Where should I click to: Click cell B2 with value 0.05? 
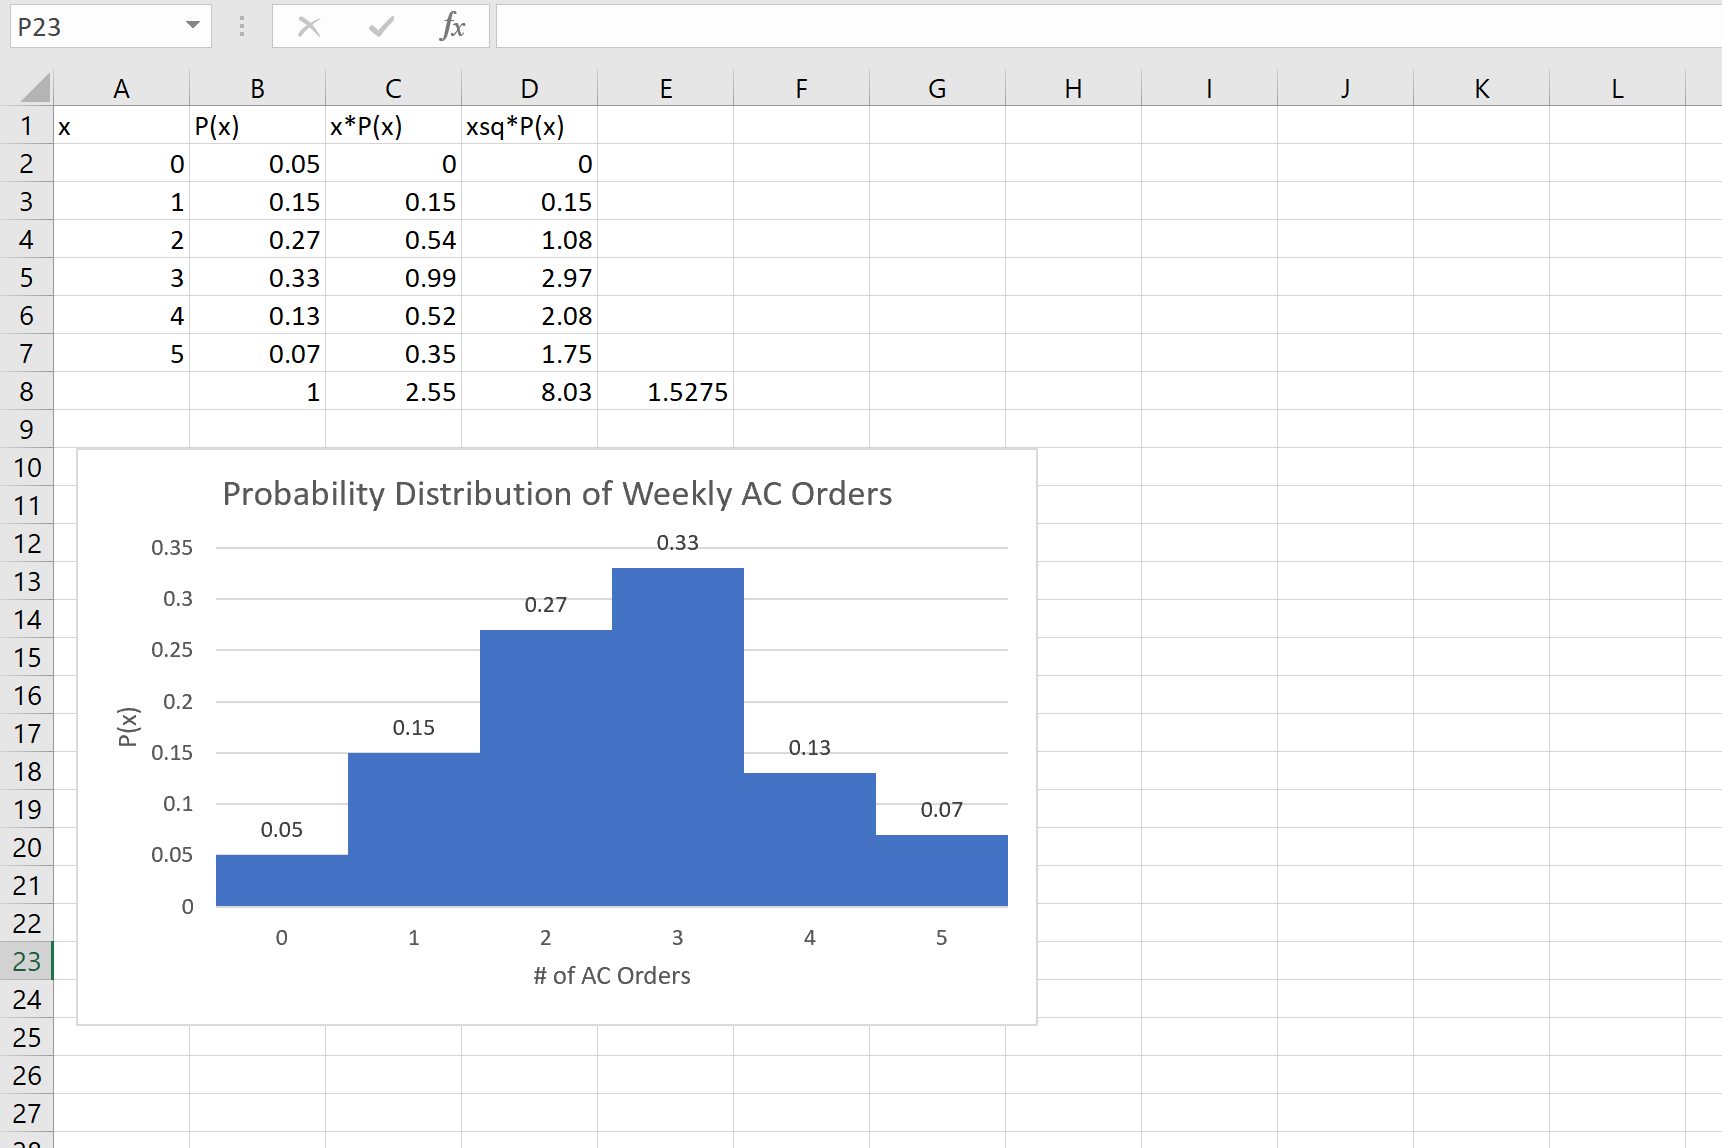coord(257,164)
